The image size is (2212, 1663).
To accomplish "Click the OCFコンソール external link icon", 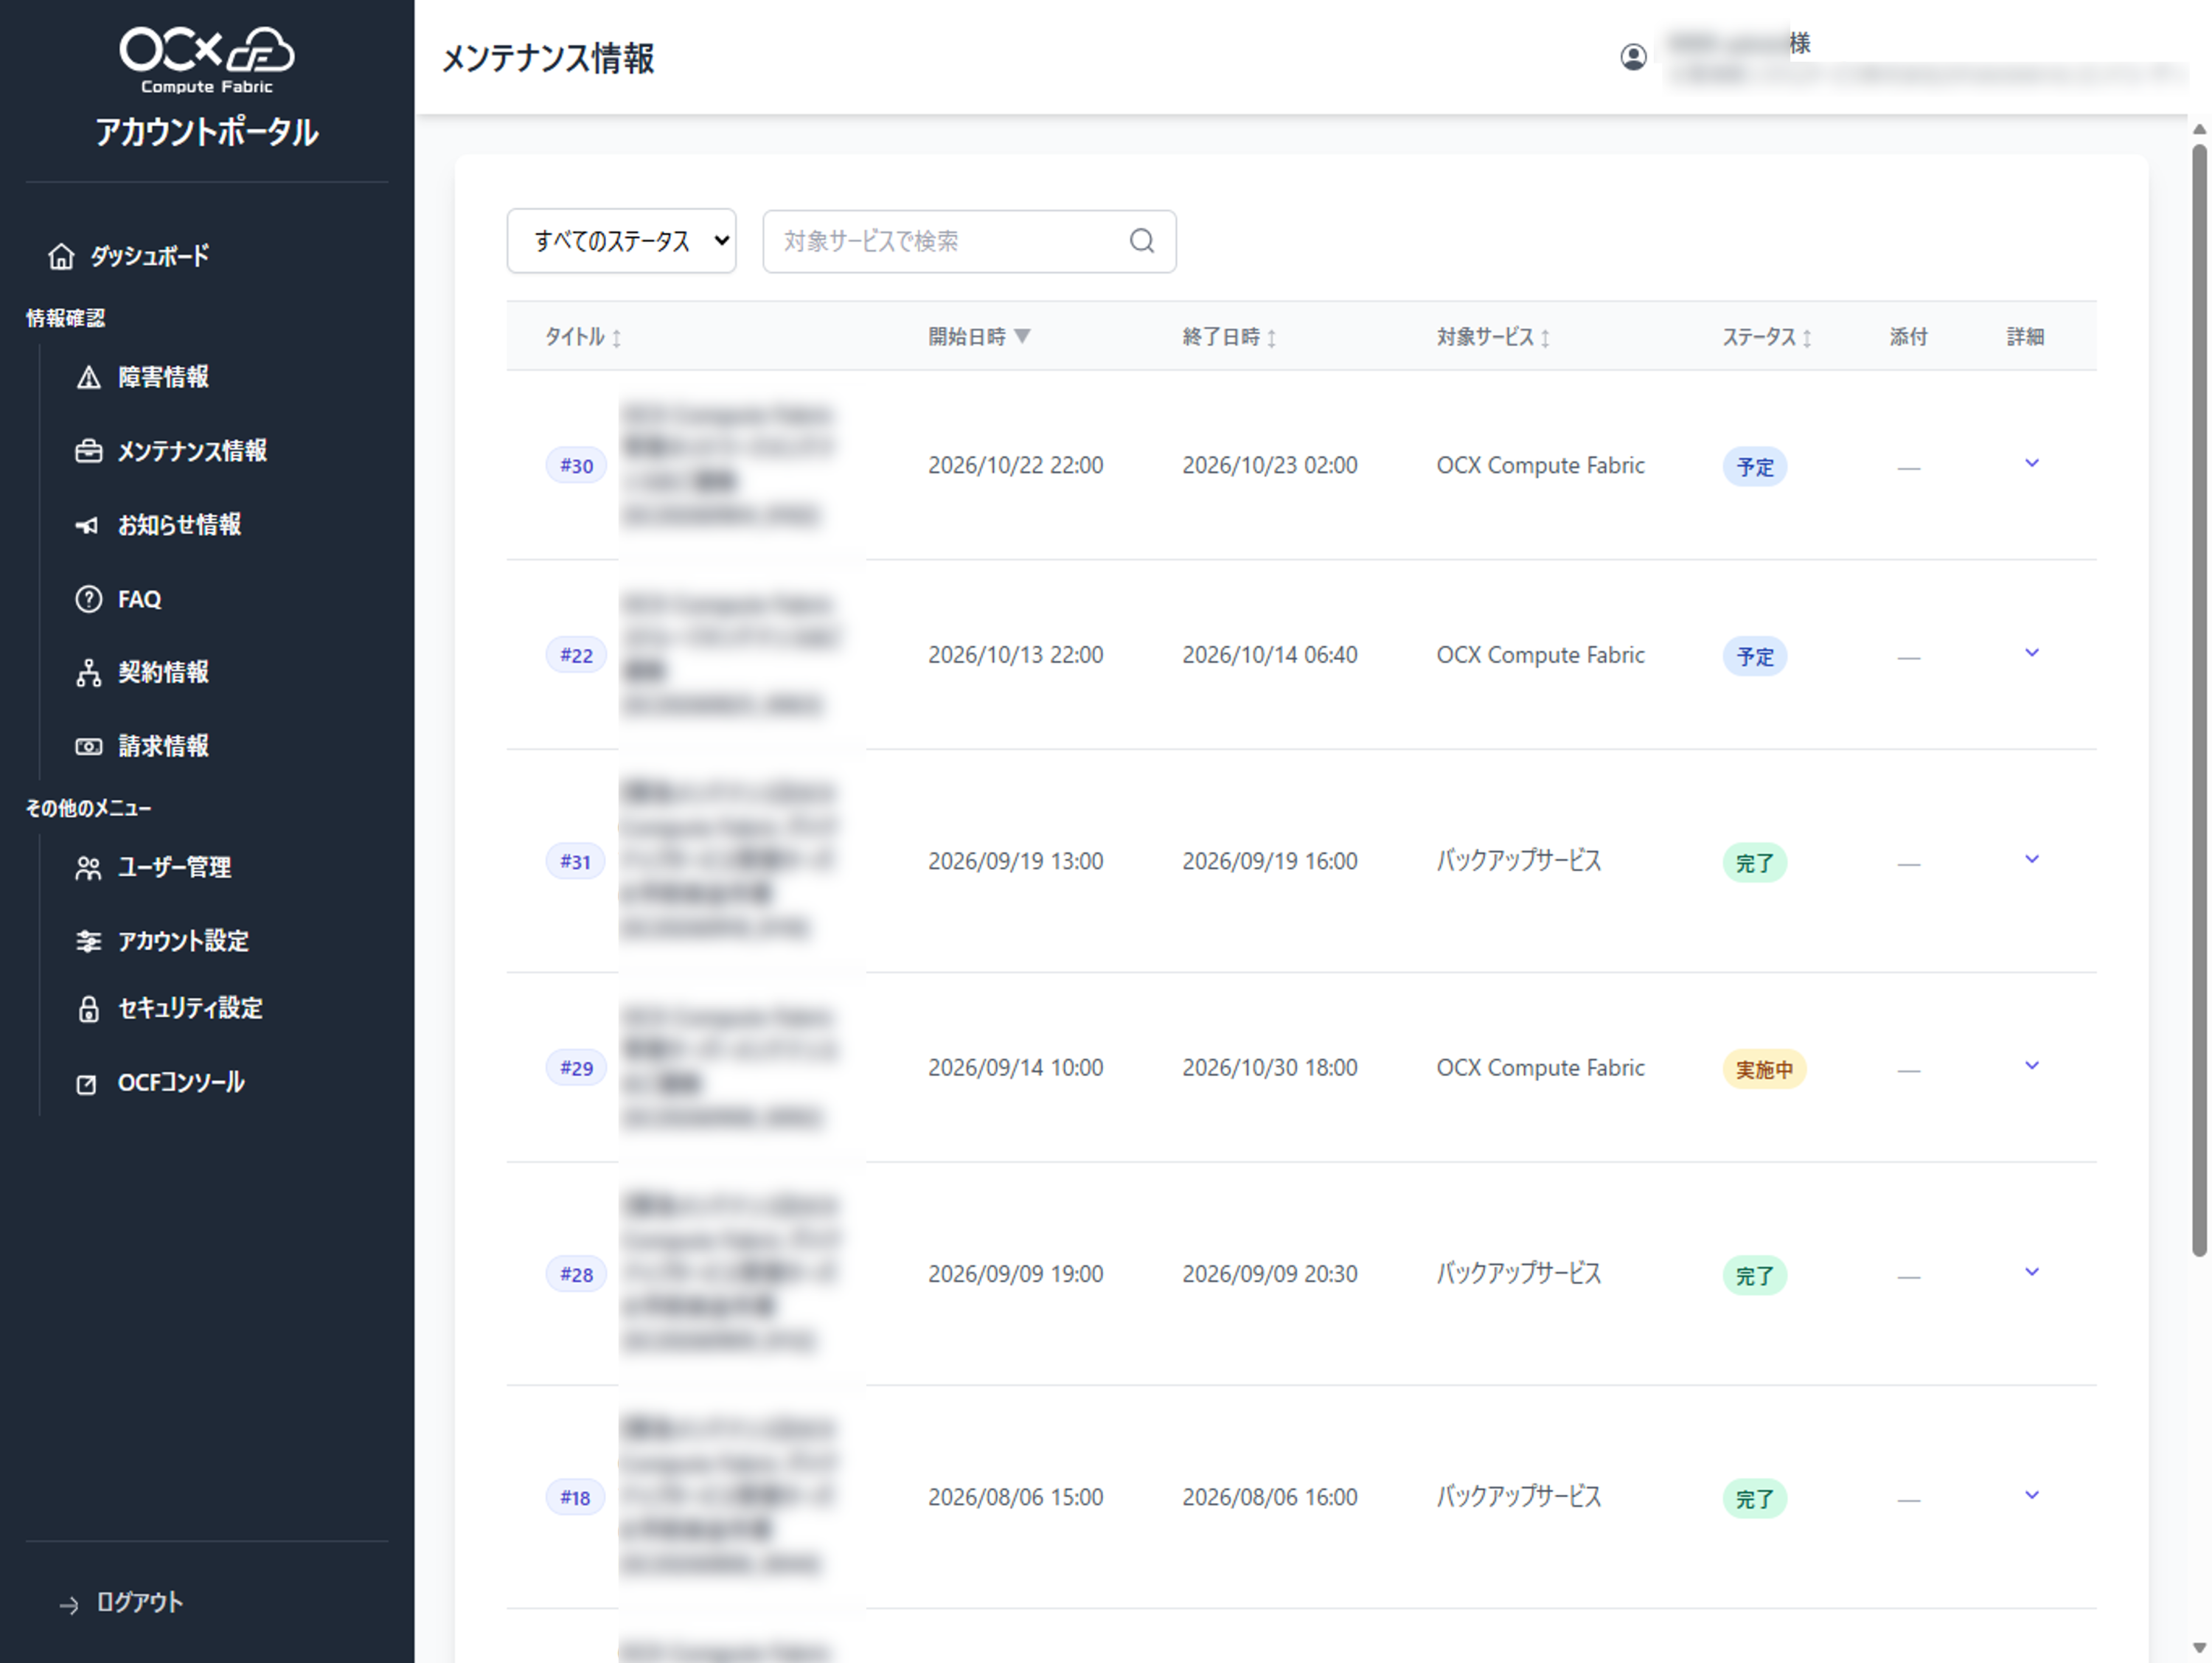I will (87, 1083).
